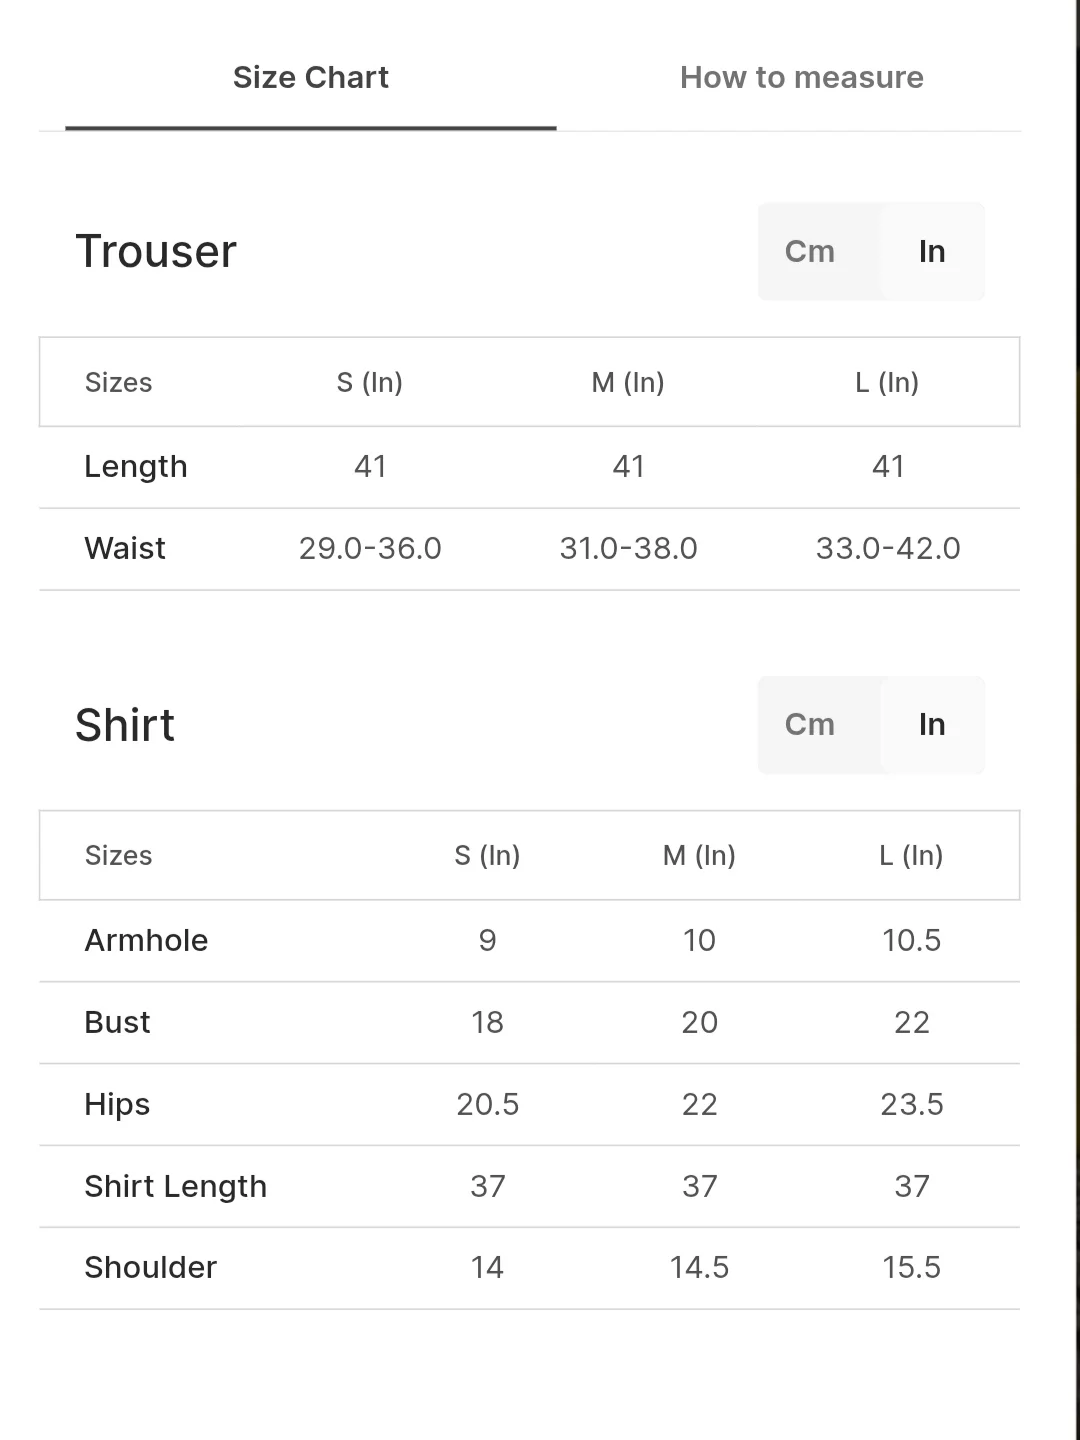Select the Shirt Length row label
Image resolution: width=1080 pixels, height=1440 pixels.
click(176, 1186)
